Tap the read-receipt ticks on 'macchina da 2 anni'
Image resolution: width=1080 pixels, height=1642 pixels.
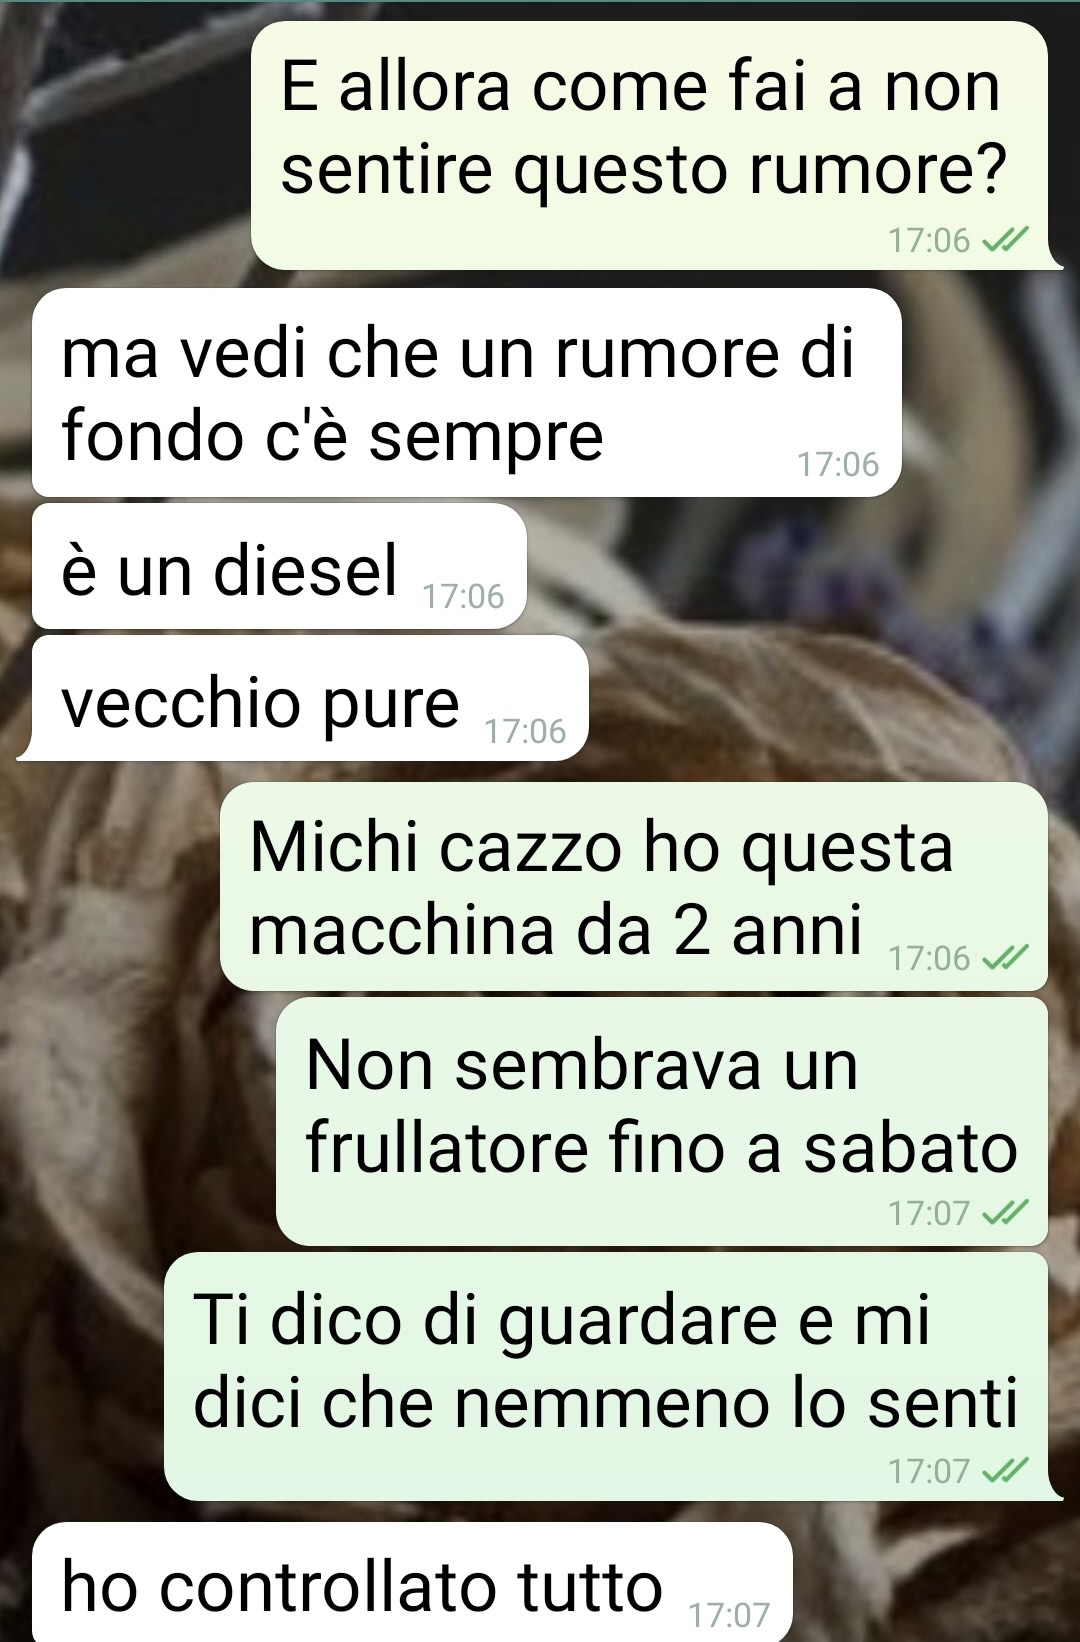coord(1005,958)
